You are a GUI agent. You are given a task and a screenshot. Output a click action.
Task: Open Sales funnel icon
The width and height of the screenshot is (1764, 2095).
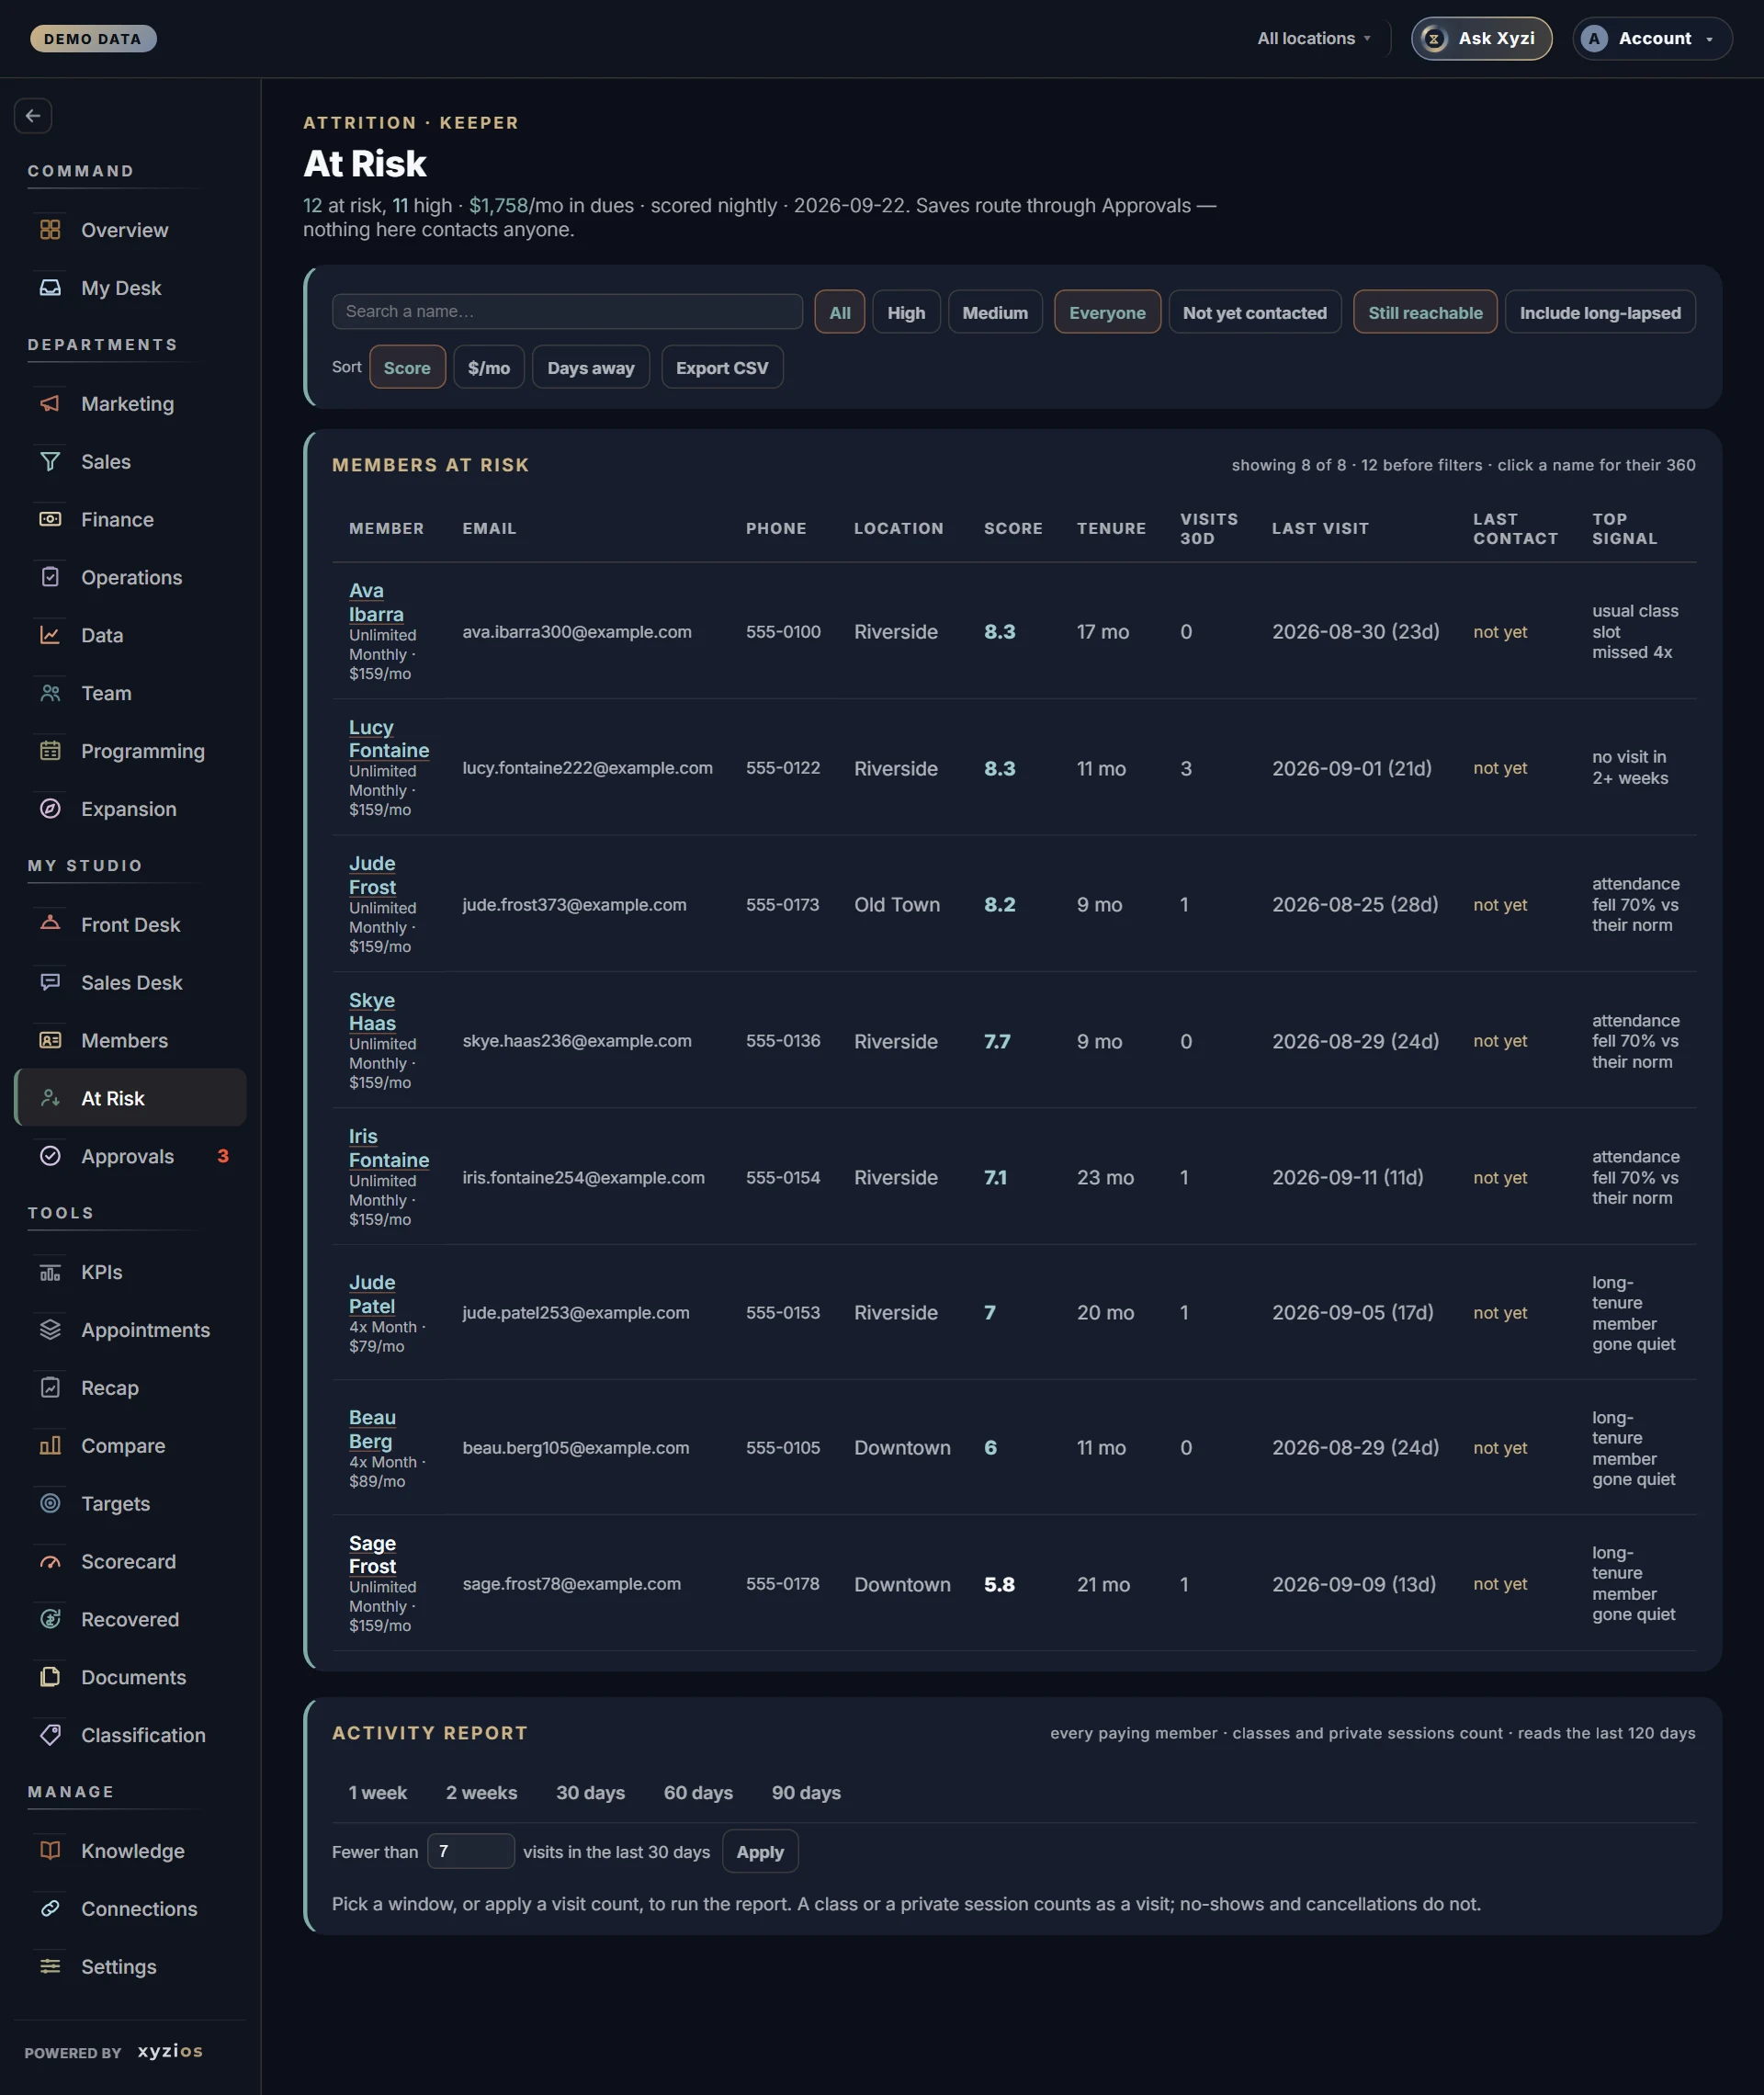50,462
